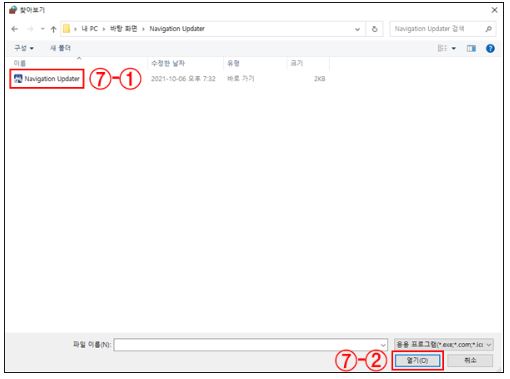Go back with the back arrow
This screenshot has height=379, width=510.
(15, 29)
